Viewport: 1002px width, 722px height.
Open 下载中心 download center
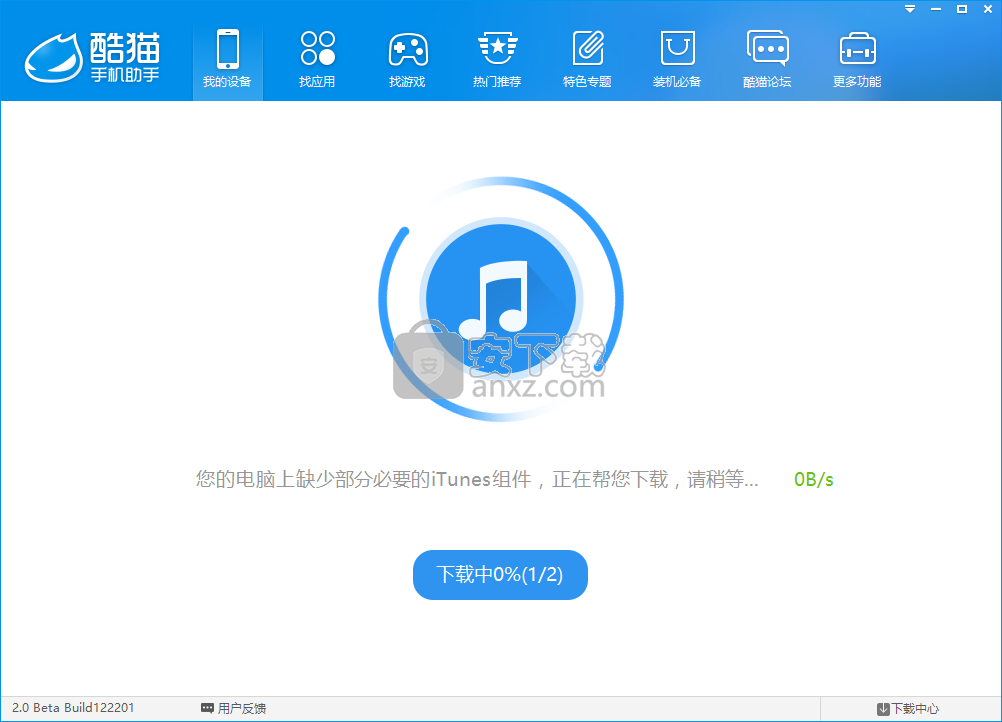tap(908, 709)
